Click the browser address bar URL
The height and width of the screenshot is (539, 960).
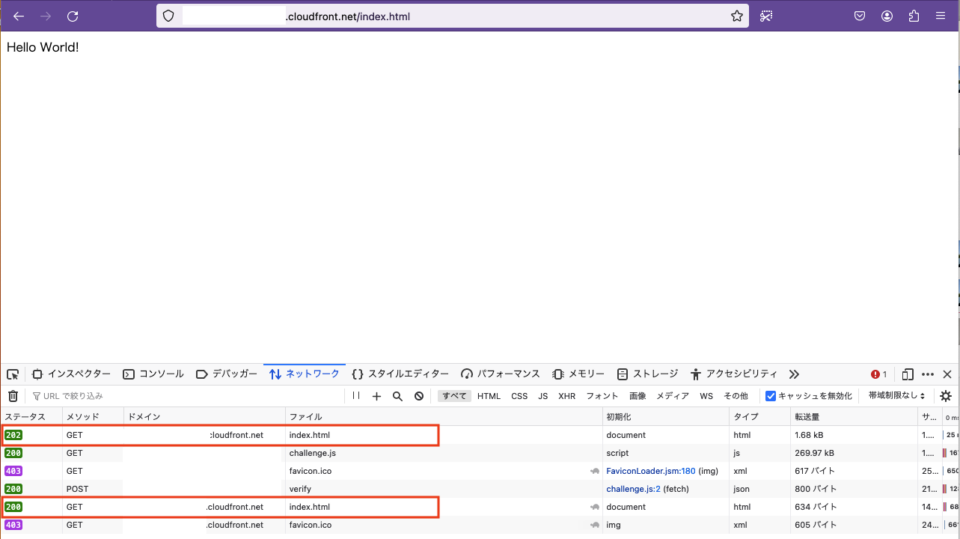pos(453,17)
